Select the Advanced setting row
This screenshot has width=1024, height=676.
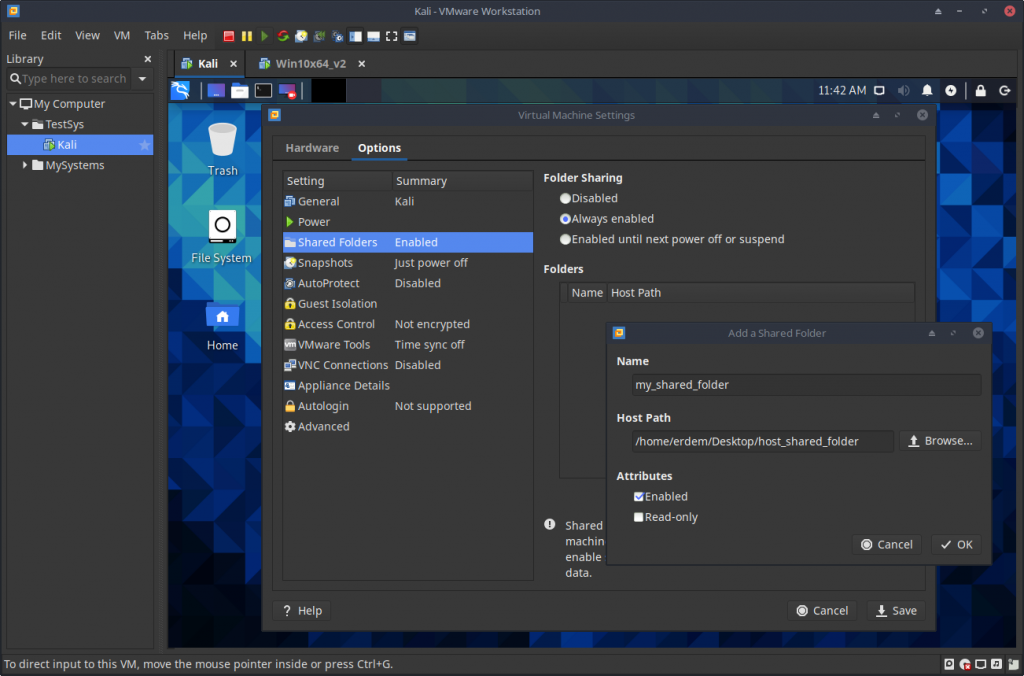tap(408, 427)
